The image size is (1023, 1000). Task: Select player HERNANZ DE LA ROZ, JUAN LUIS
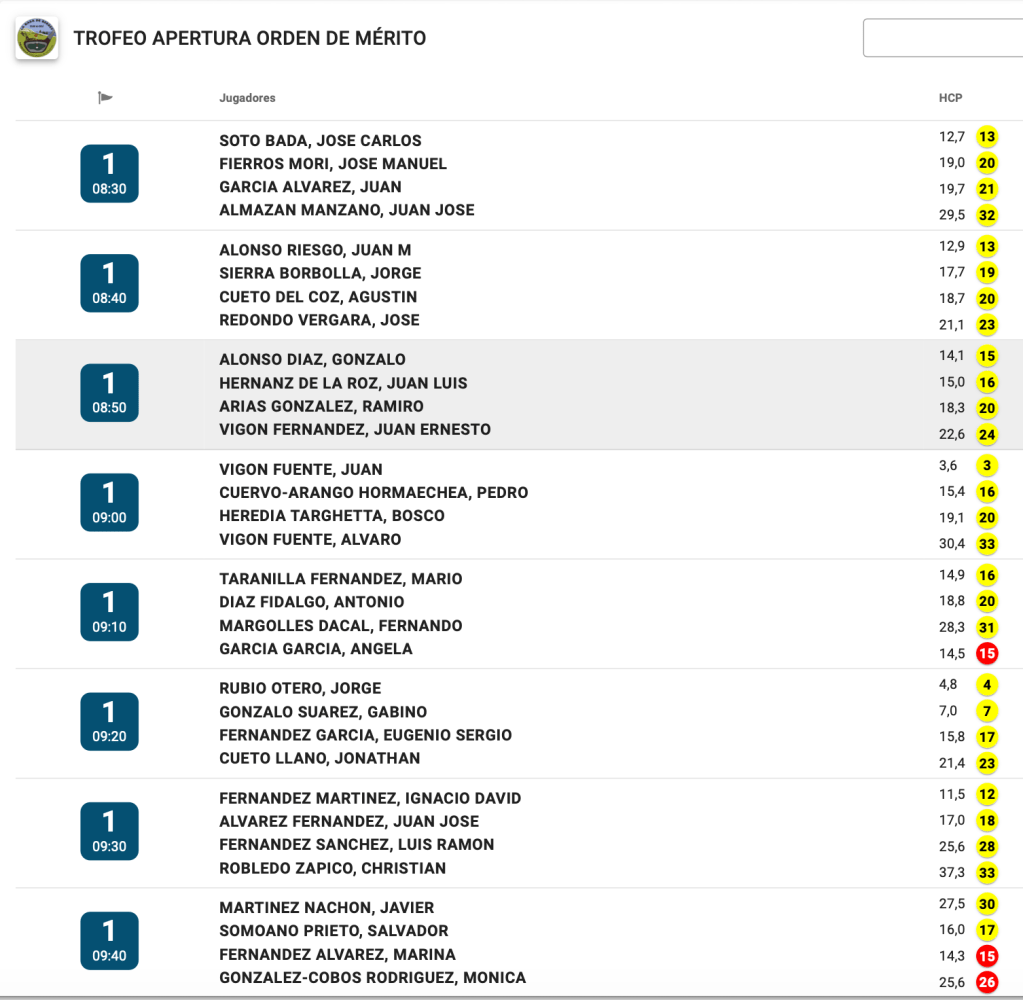343,383
